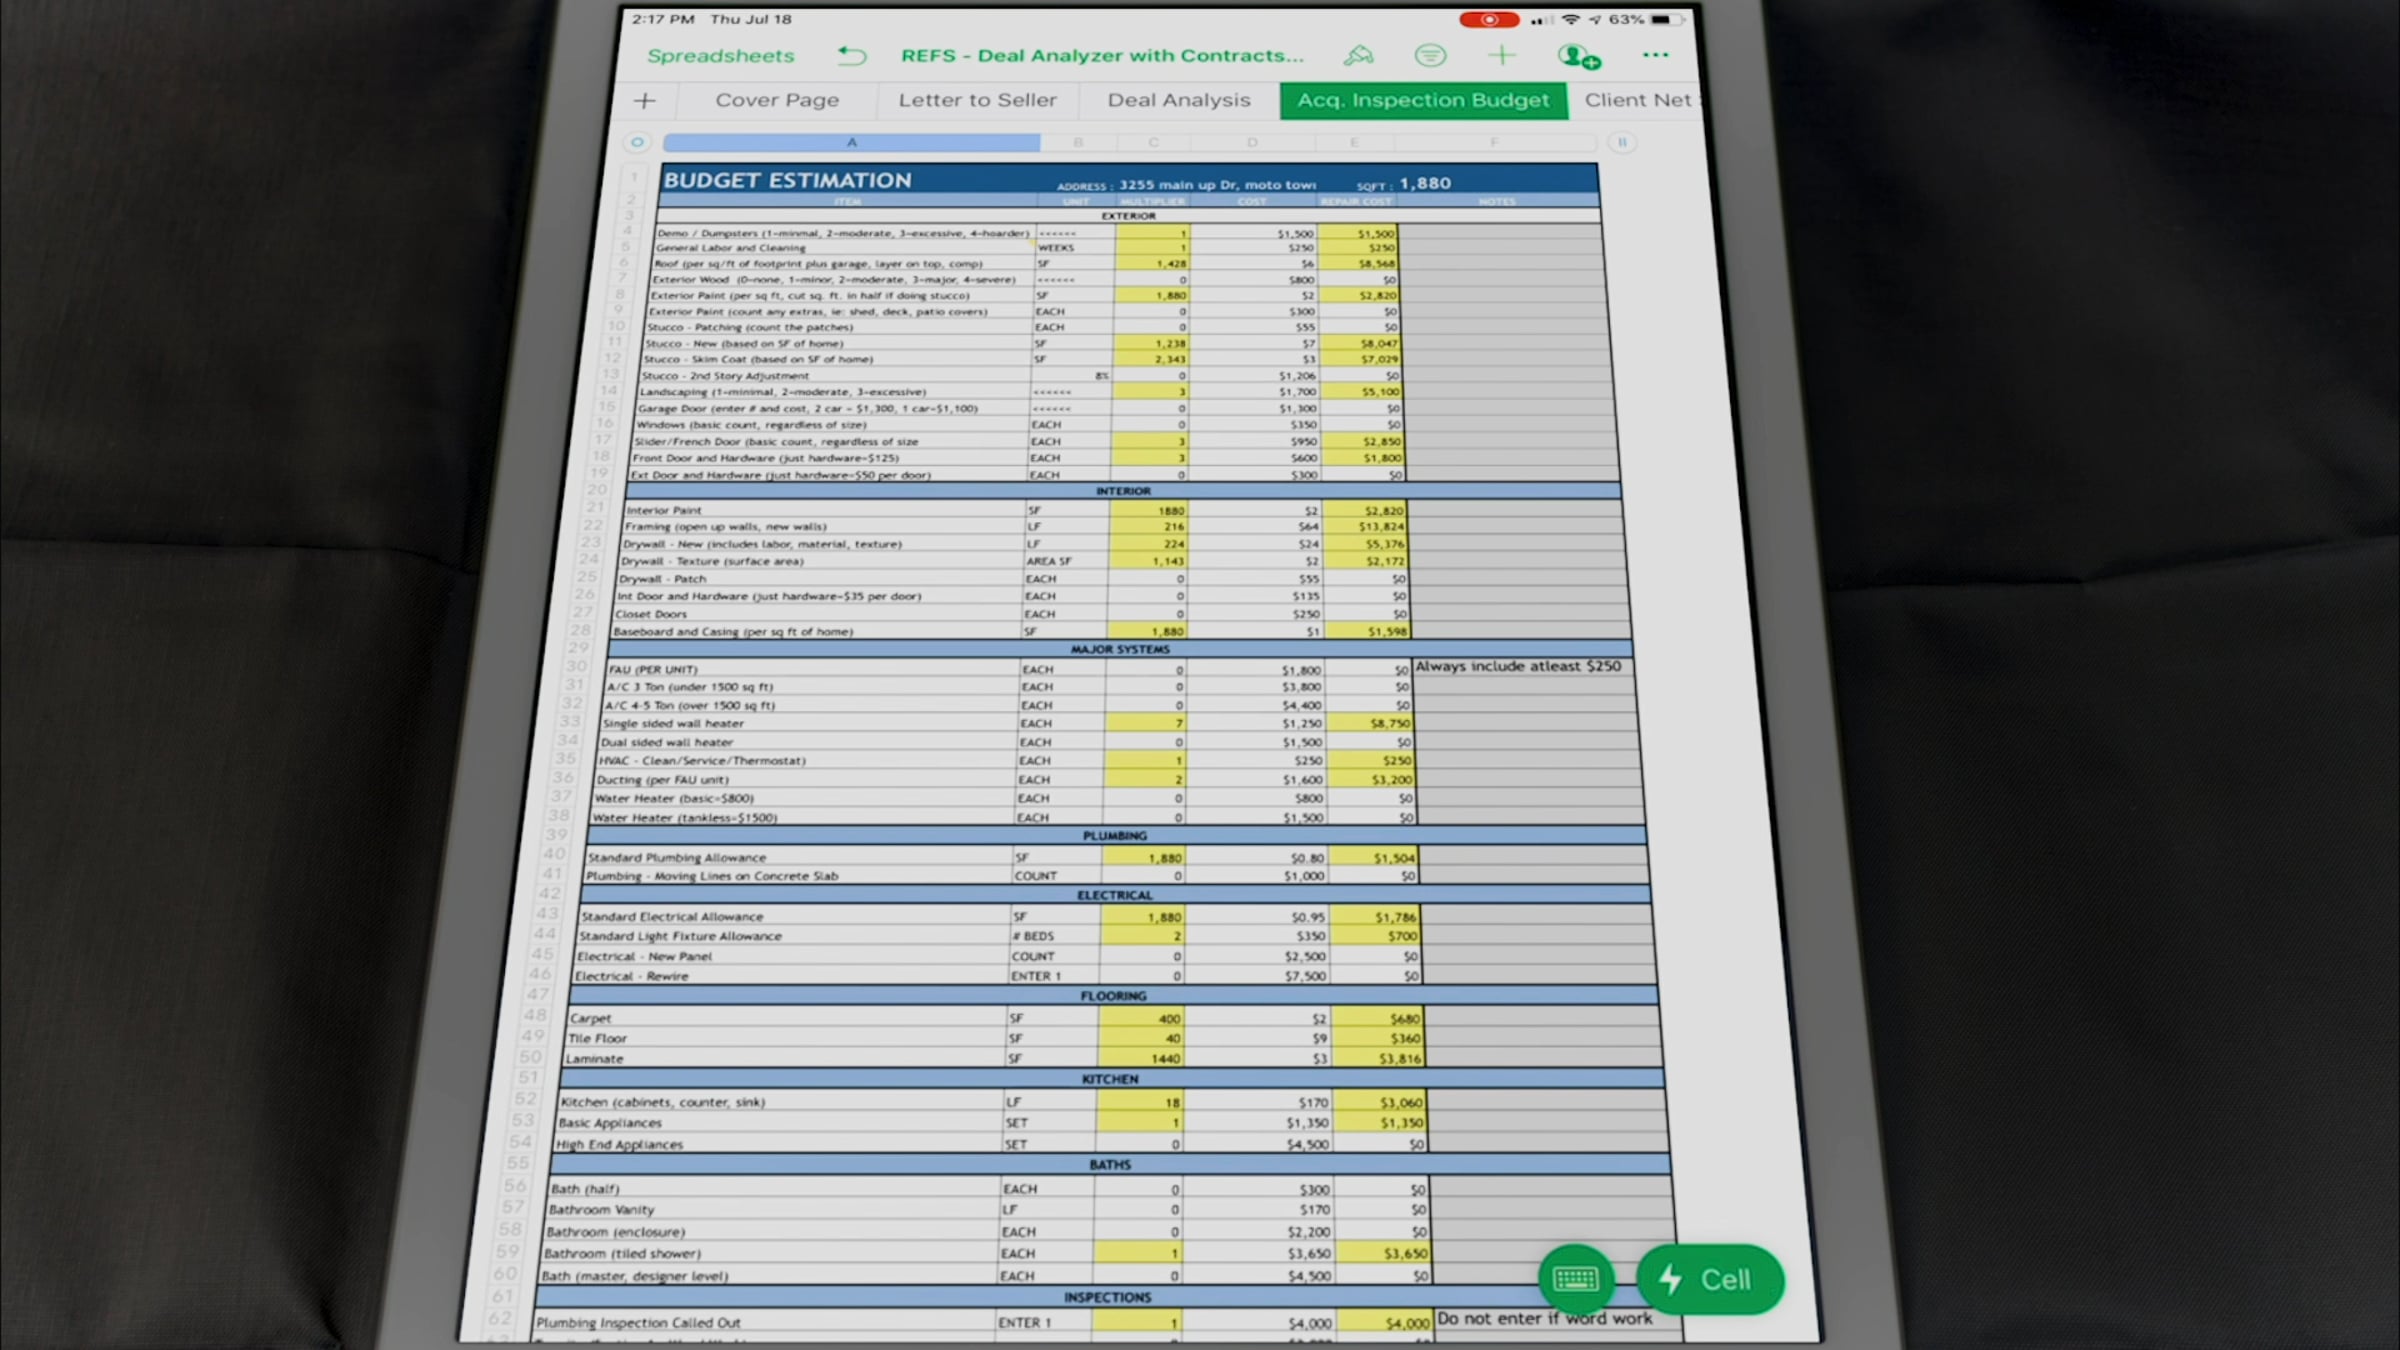Viewport: 2400px width, 1350px height.
Task: Open the Deal Analysis sheet tab
Action: coord(1178,100)
